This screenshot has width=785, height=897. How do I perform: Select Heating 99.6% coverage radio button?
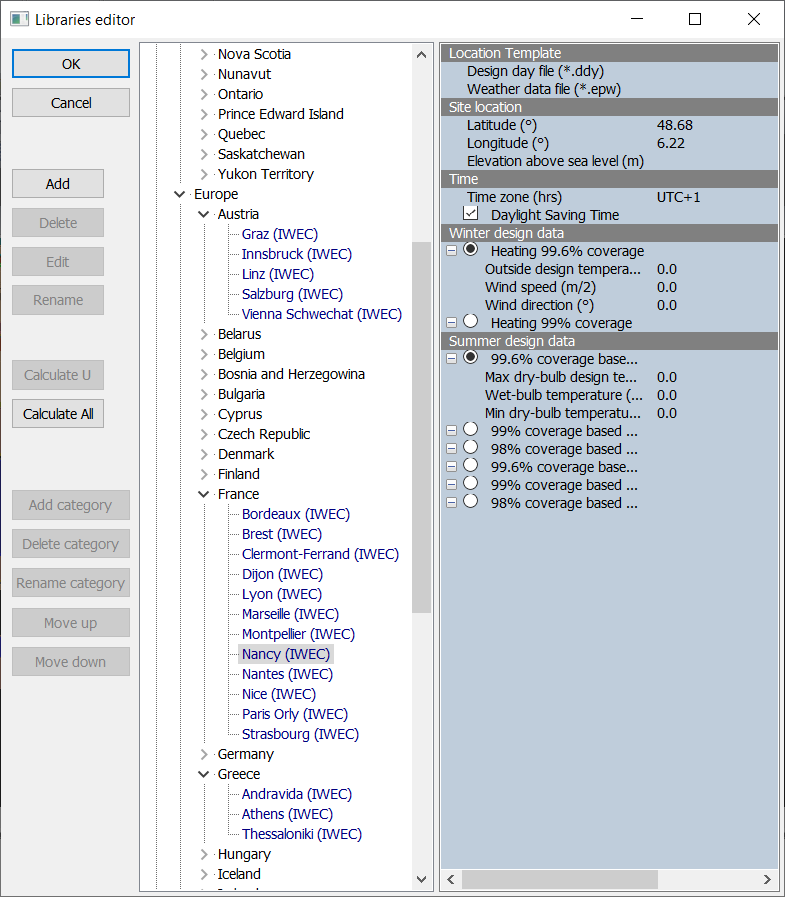[x=471, y=250]
